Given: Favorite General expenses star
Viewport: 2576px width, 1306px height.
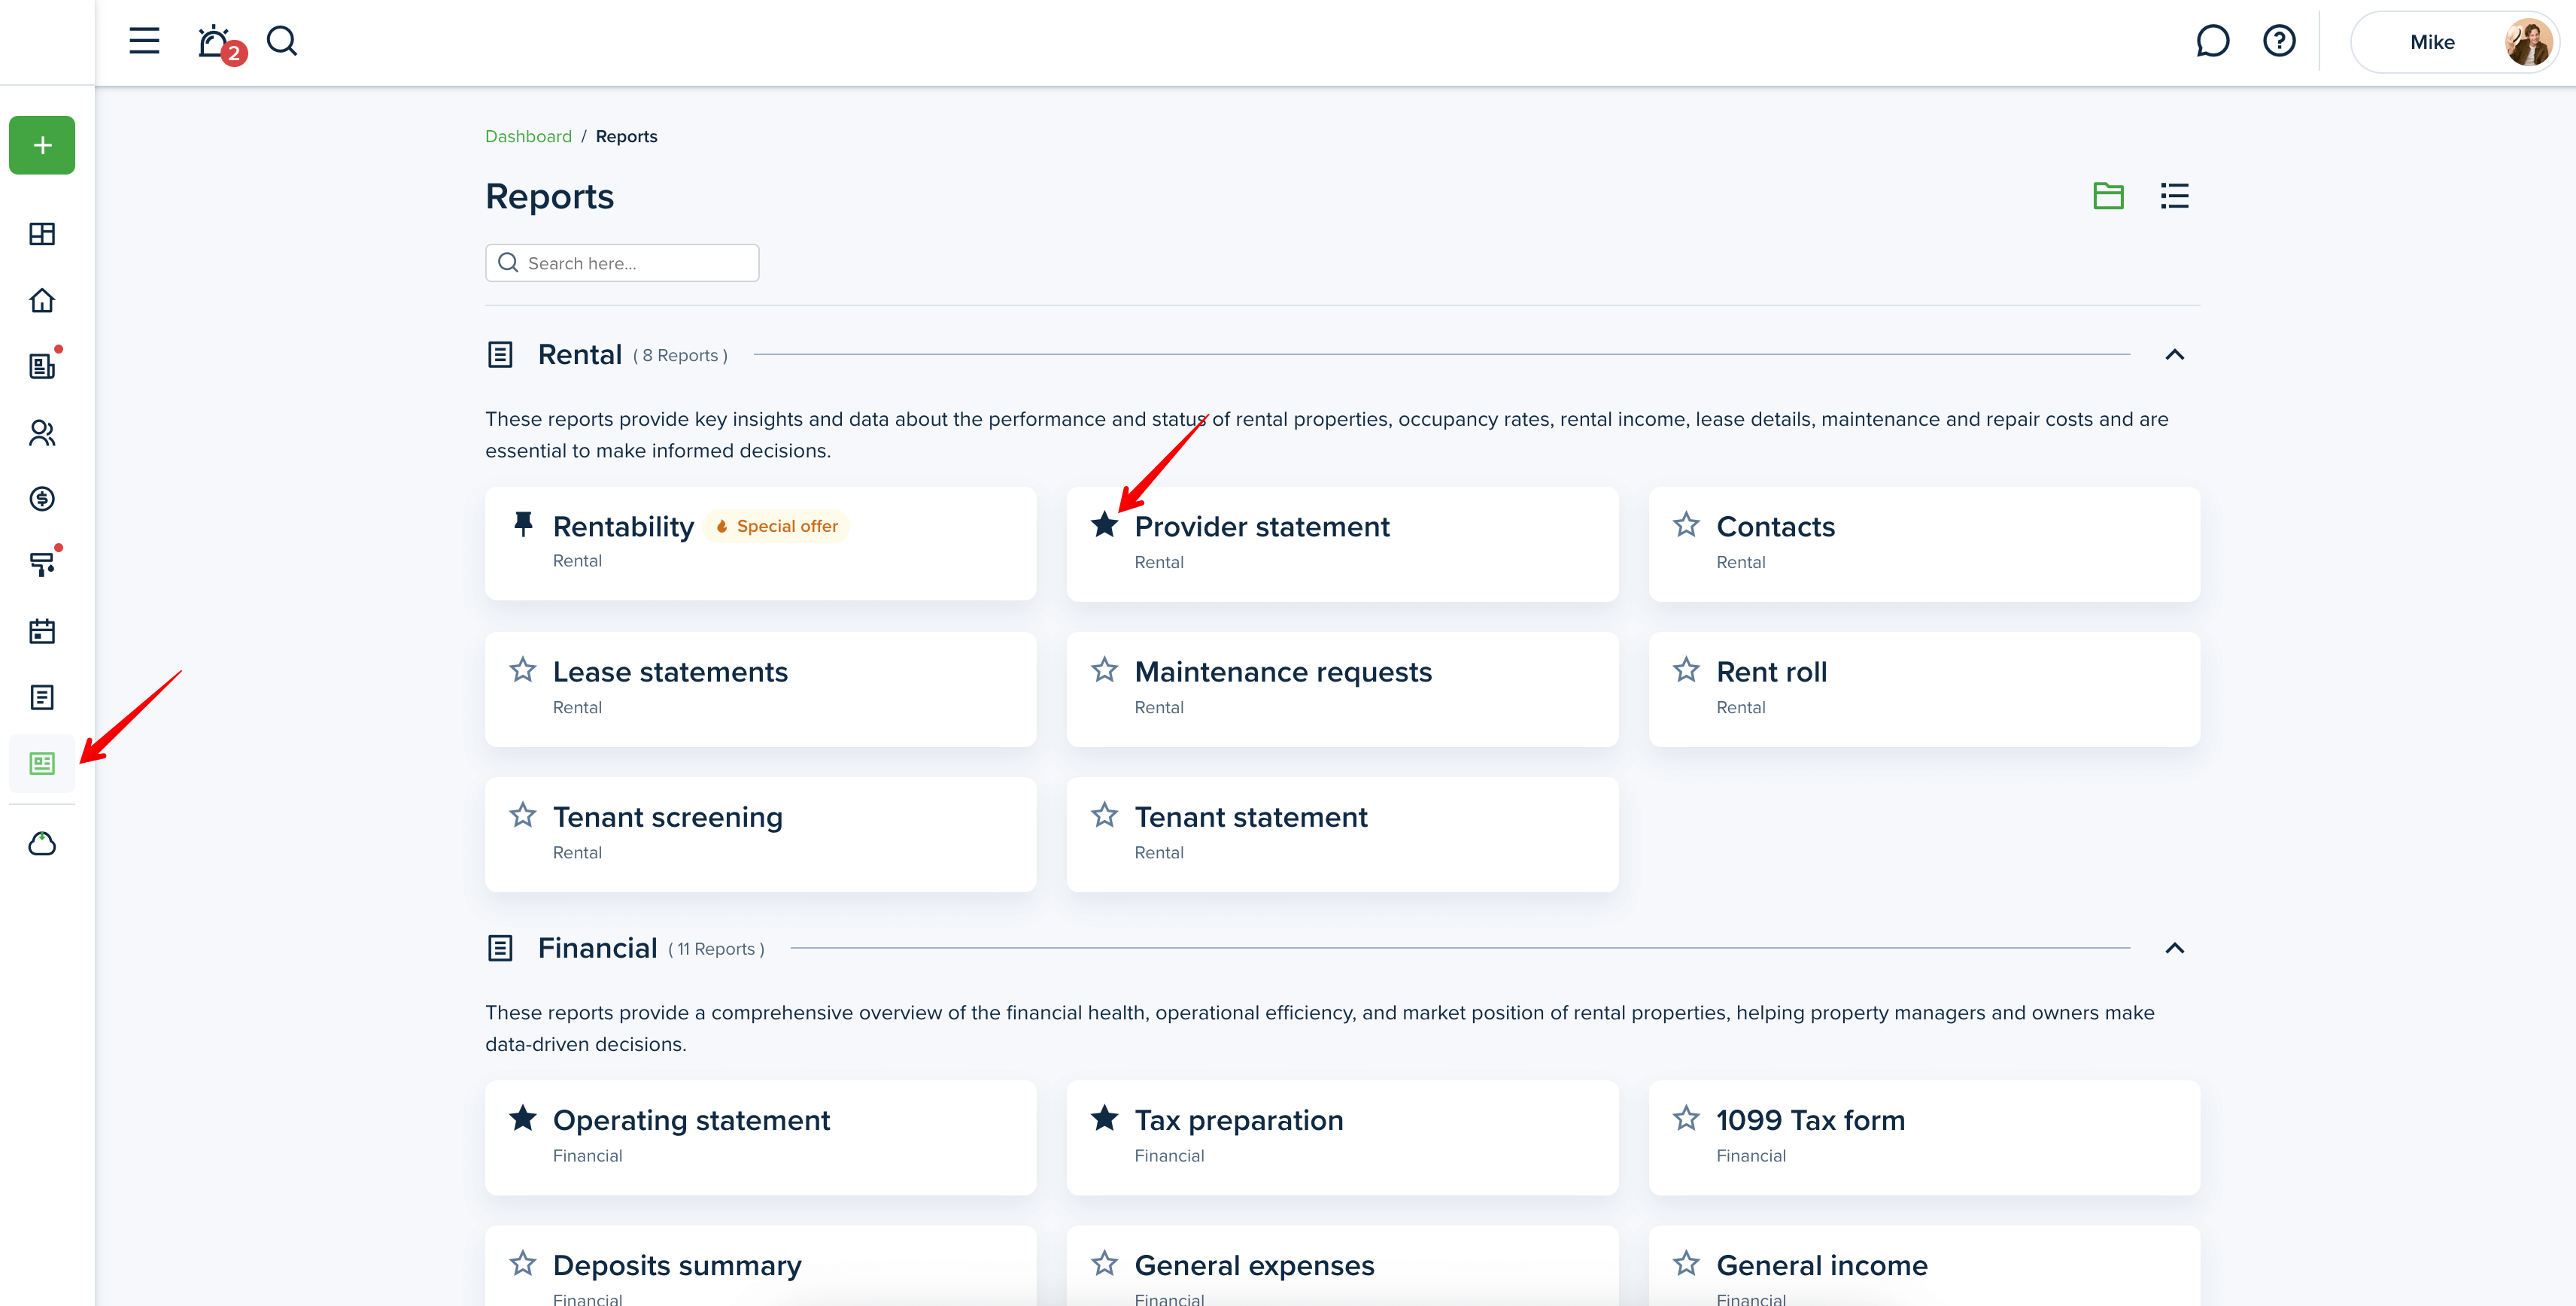Looking at the screenshot, I should pyautogui.click(x=1104, y=1262).
